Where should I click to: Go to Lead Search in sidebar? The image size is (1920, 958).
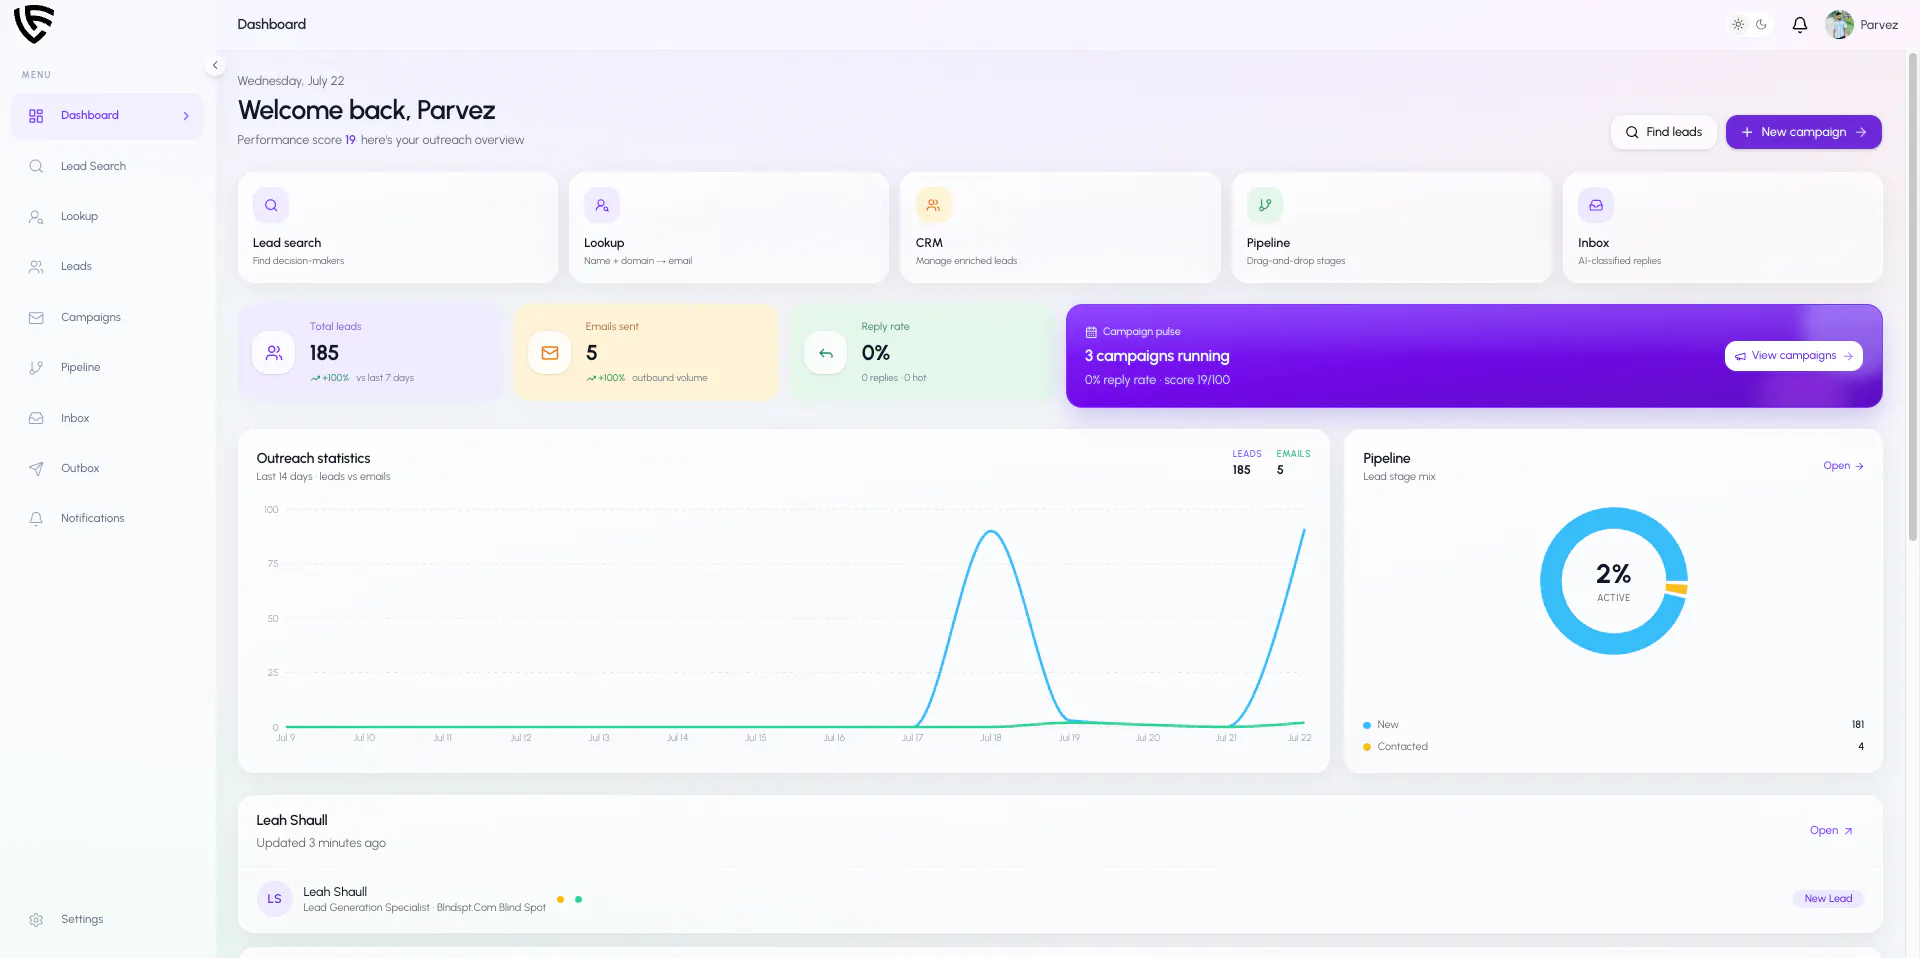coord(107,166)
